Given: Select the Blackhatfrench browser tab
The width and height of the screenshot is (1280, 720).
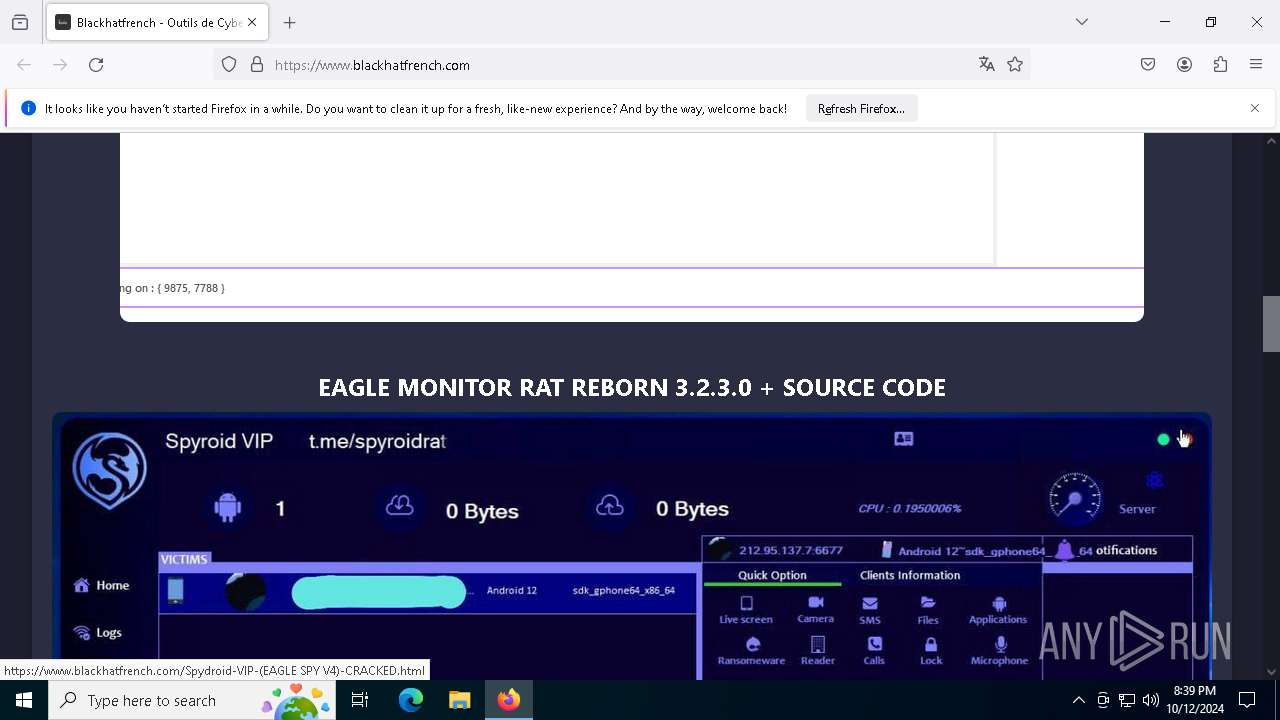Looking at the screenshot, I should (157, 22).
